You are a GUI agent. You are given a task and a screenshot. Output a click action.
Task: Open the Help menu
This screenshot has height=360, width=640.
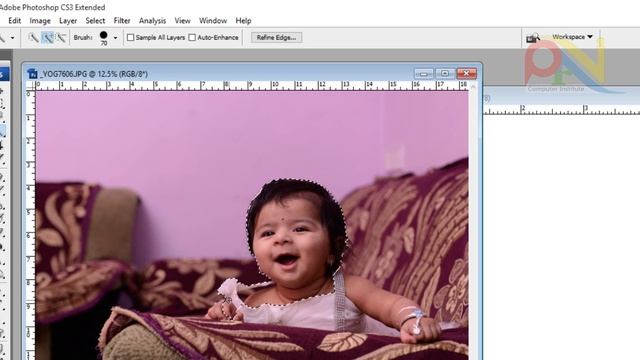pos(243,21)
